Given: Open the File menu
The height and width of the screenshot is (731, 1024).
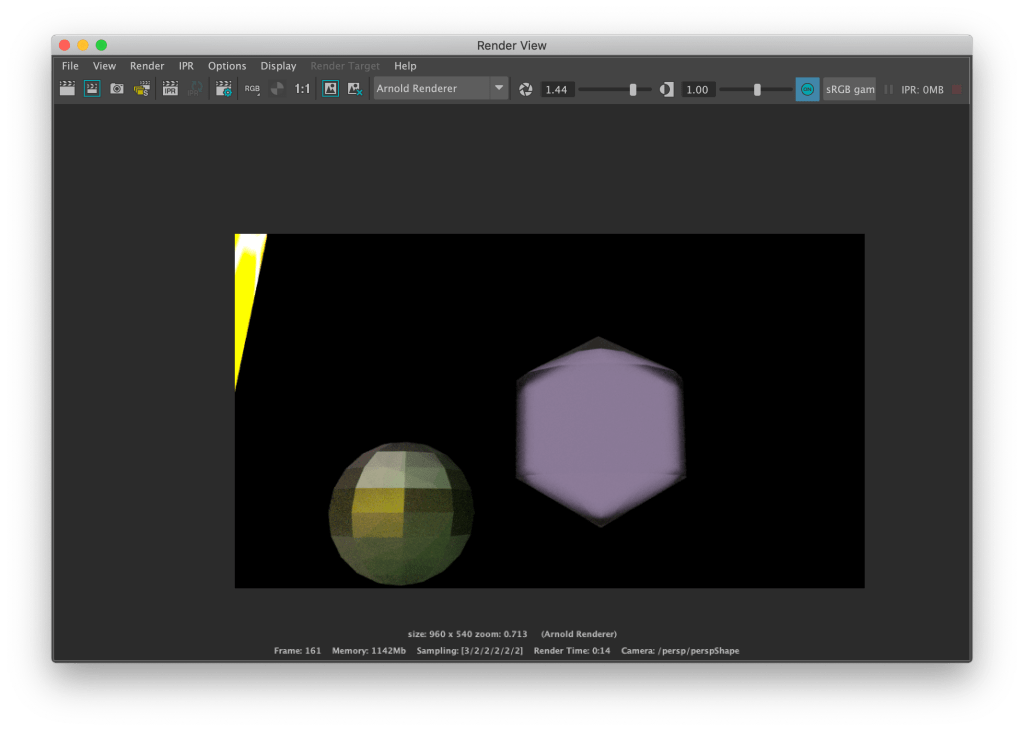Looking at the screenshot, I should tap(70, 66).
